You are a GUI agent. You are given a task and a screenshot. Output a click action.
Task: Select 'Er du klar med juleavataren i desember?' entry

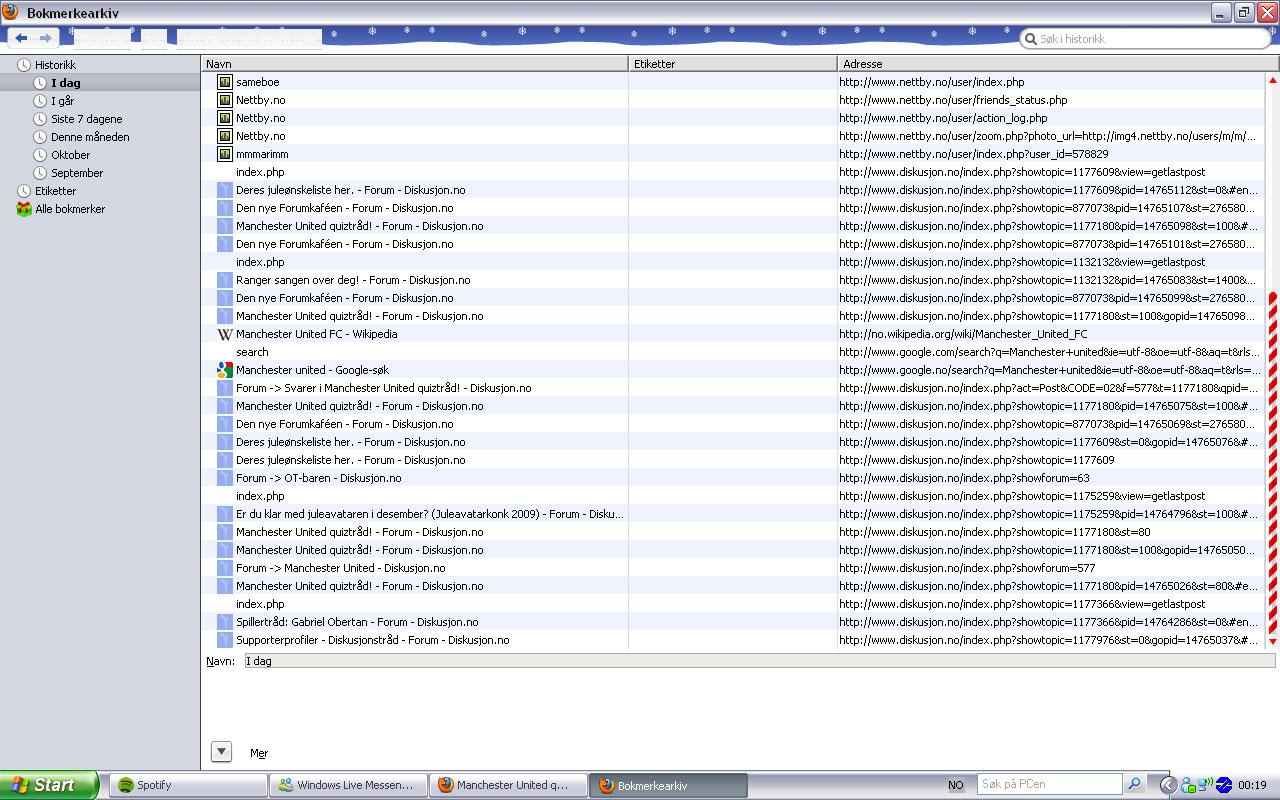(430, 514)
